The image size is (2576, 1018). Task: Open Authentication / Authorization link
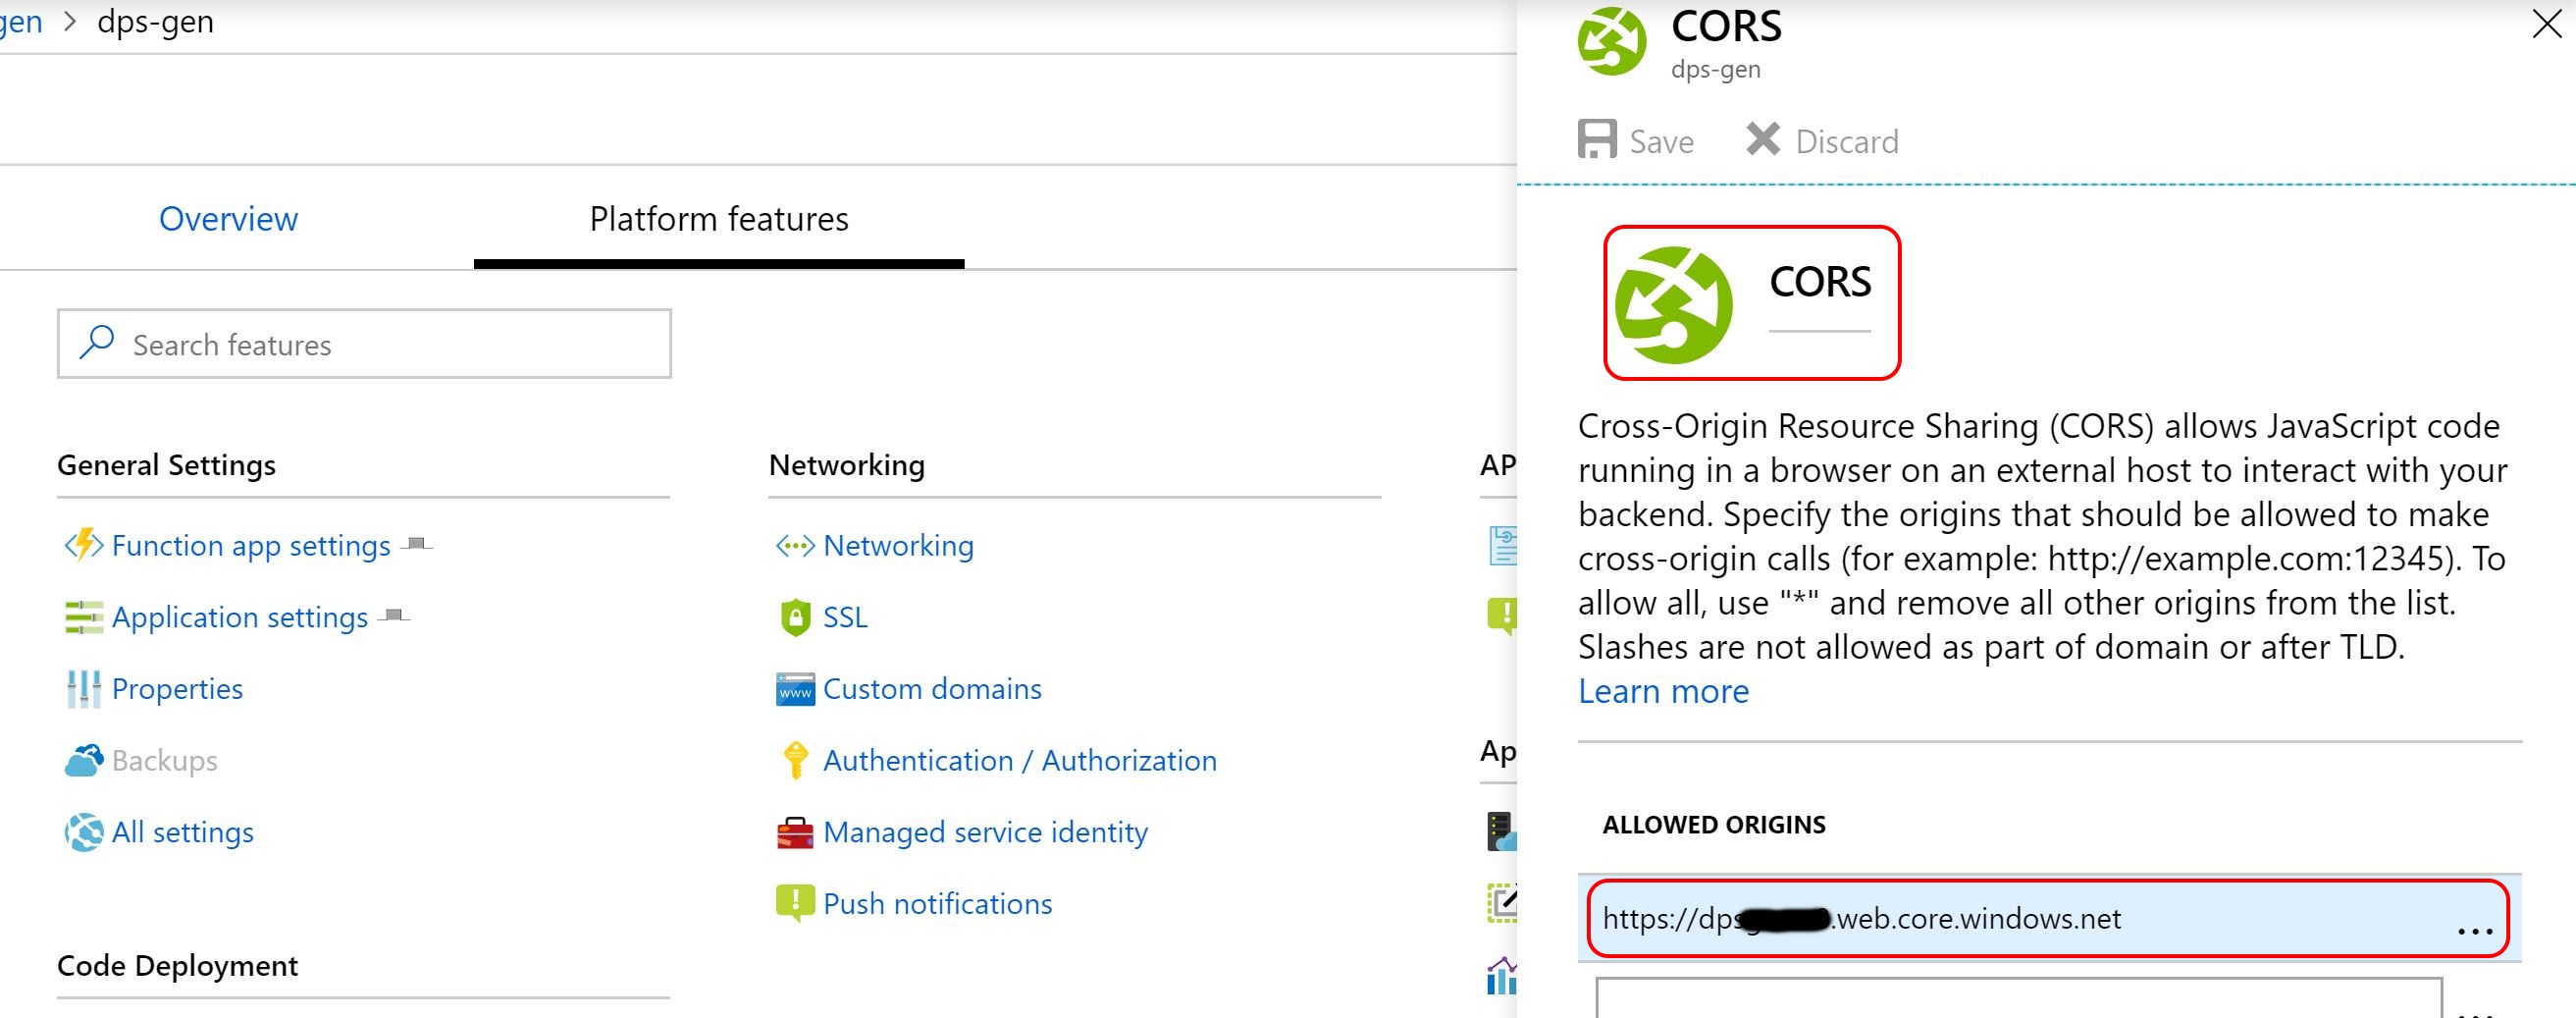tap(1020, 761)
